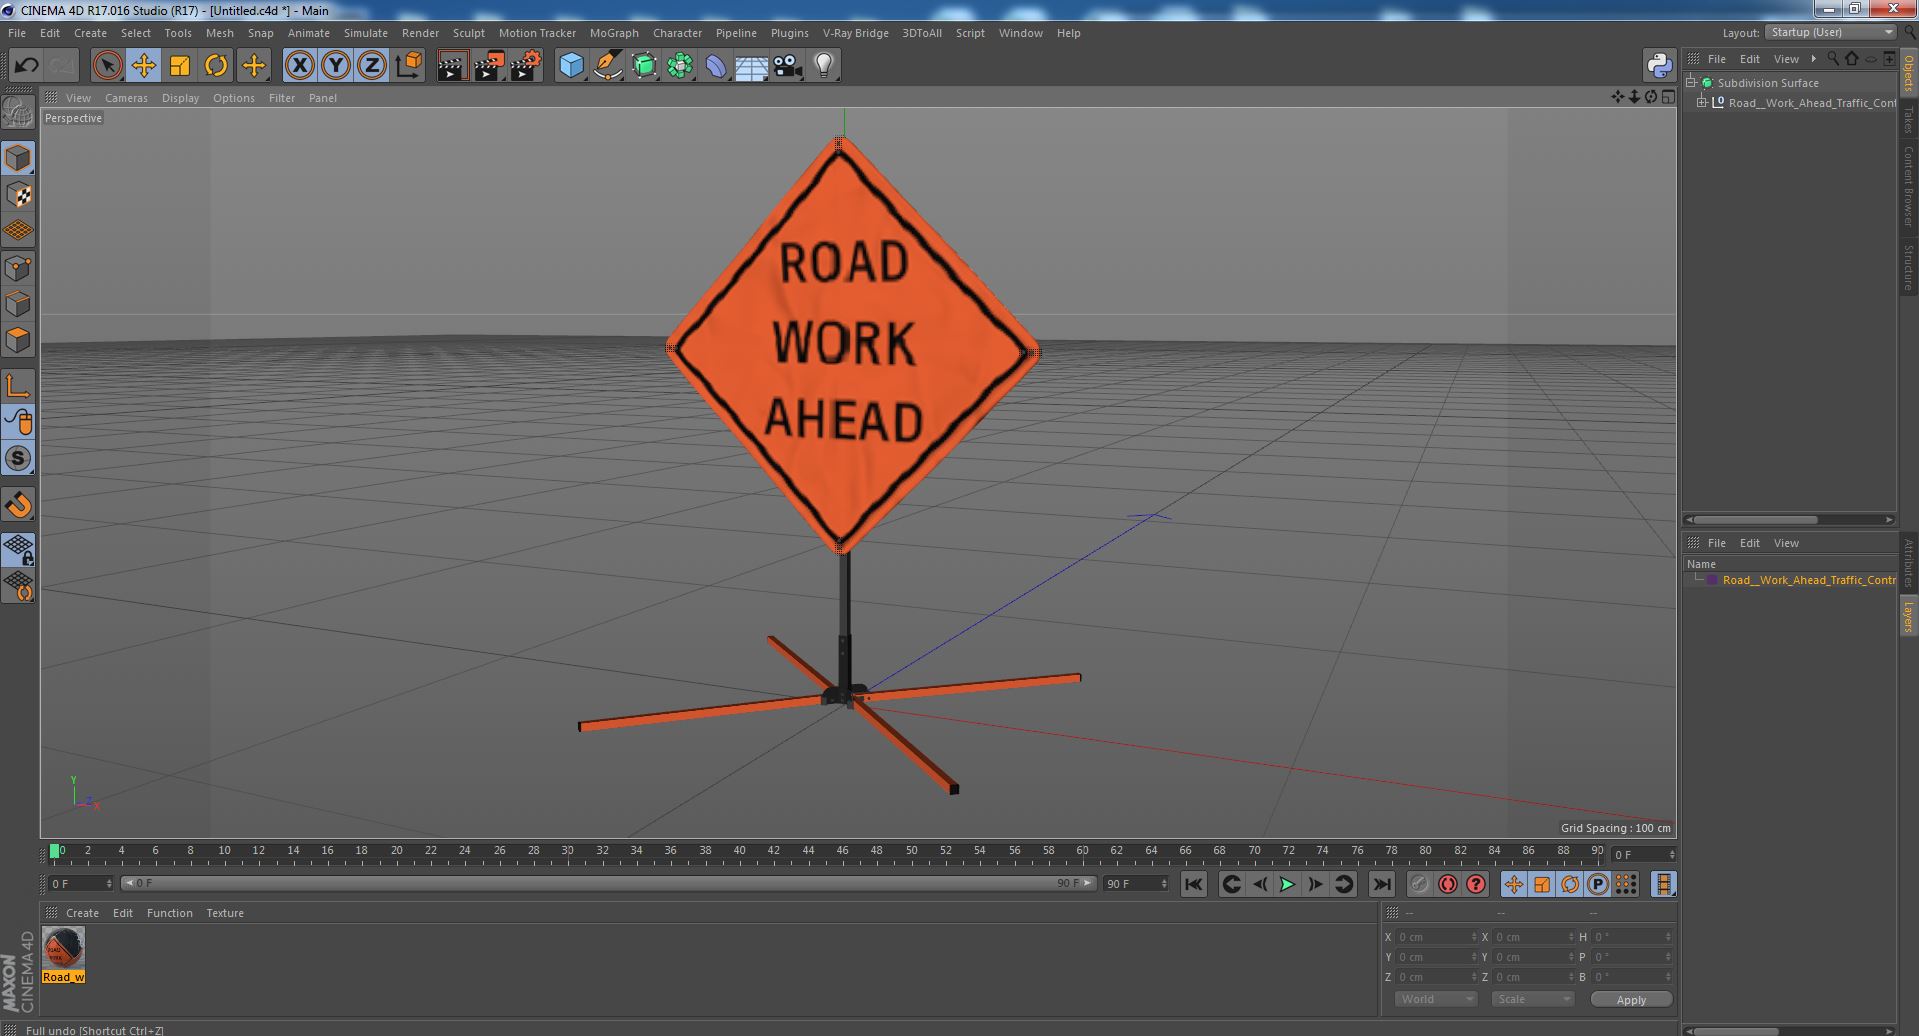This screenshot has height=1036, width=1919.
Task: Open the MoGraph array objects icon
Action: (680, 66)
